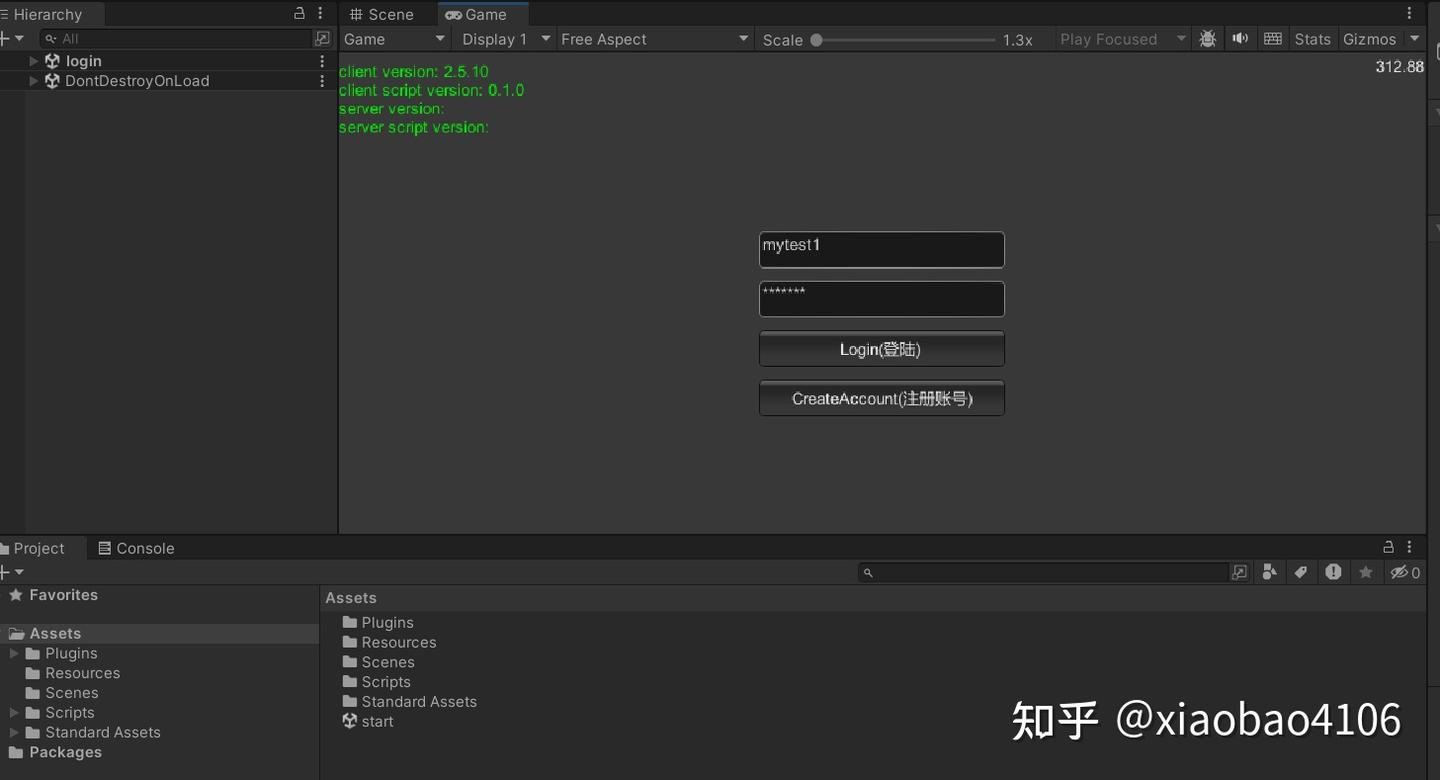Click the search-by-type icon in Project toolbar
Screen dimensions: 1440x780
point(1270,571)
